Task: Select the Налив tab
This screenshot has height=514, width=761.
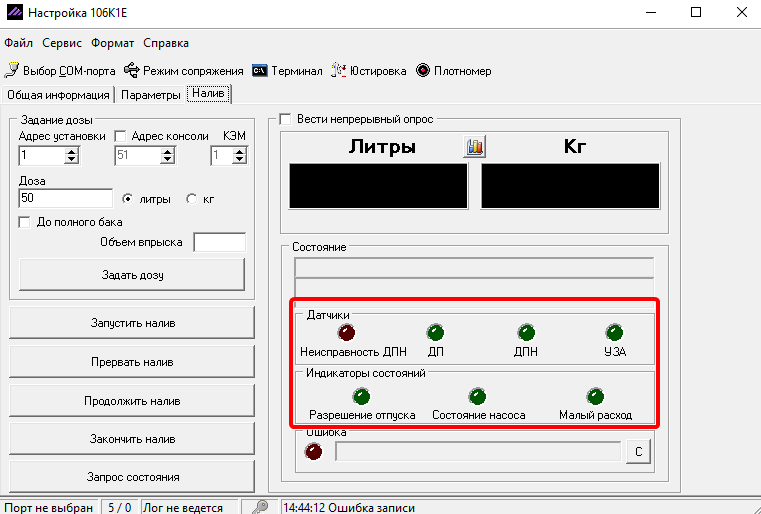Action: pyautogui.click(x=209, y=93)
